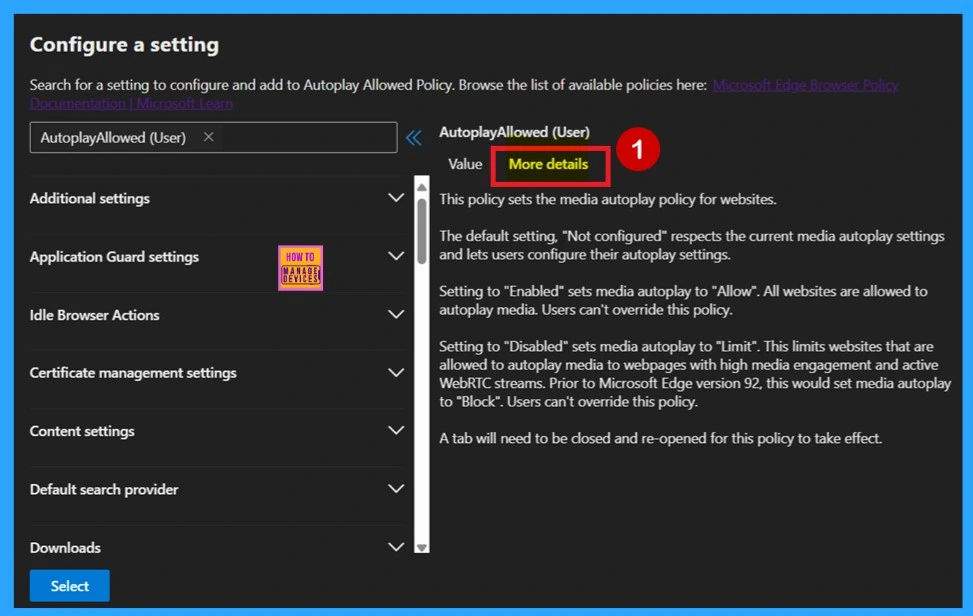The image size is (973, 616).
Task: Select the Additional settings category label
Action: (90, 199)
